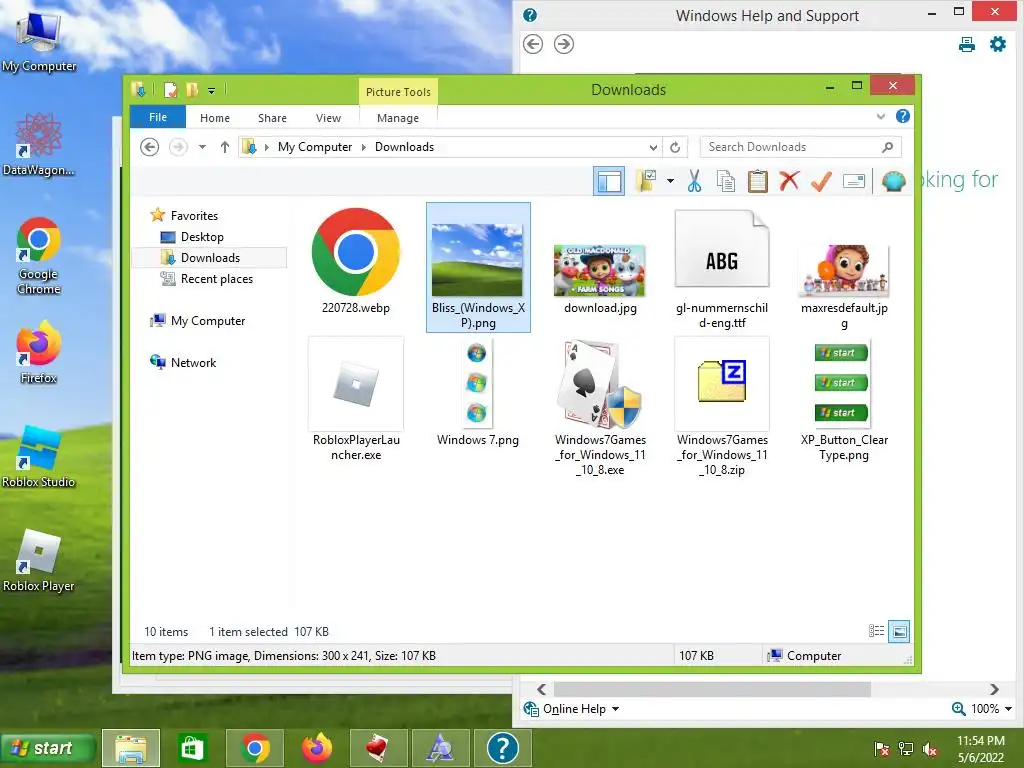Click the Paste clipboard icon
Image resolution: width=1024 pixels, height=768 pixels.
pyautogui.click(x=758, y=181)
